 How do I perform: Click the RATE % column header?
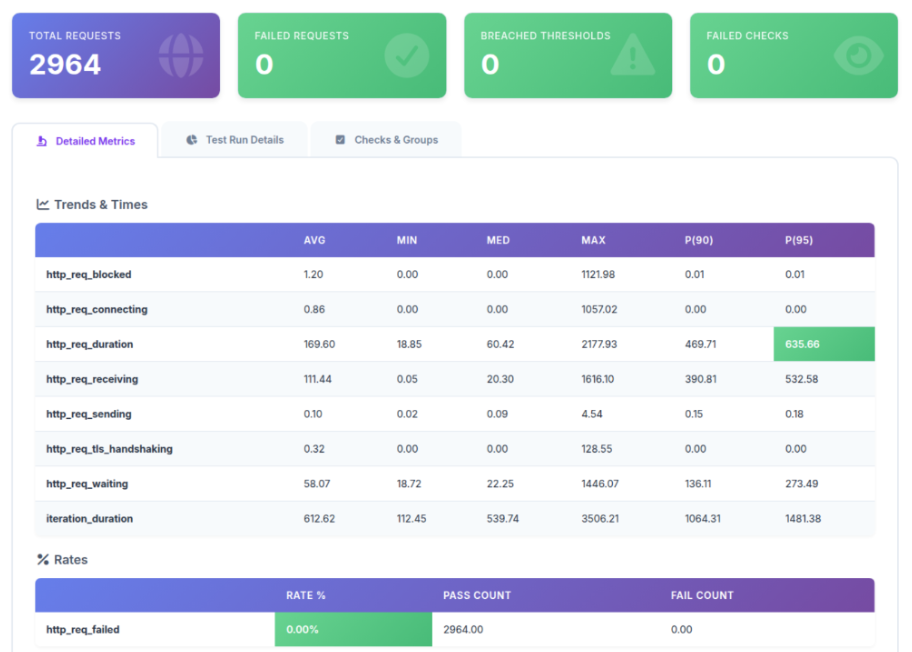click(306, 596)
